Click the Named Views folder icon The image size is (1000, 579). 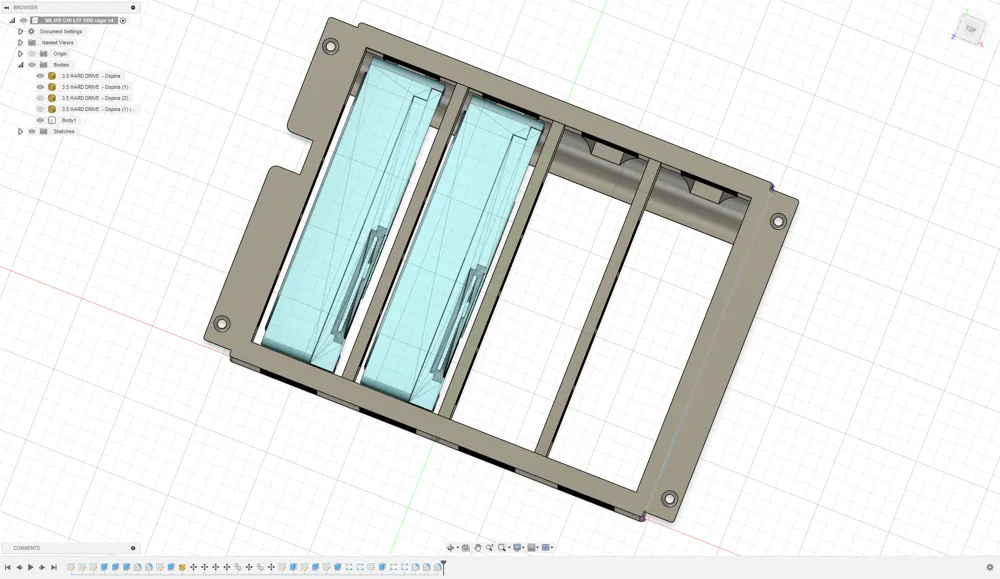click(32, 43)
